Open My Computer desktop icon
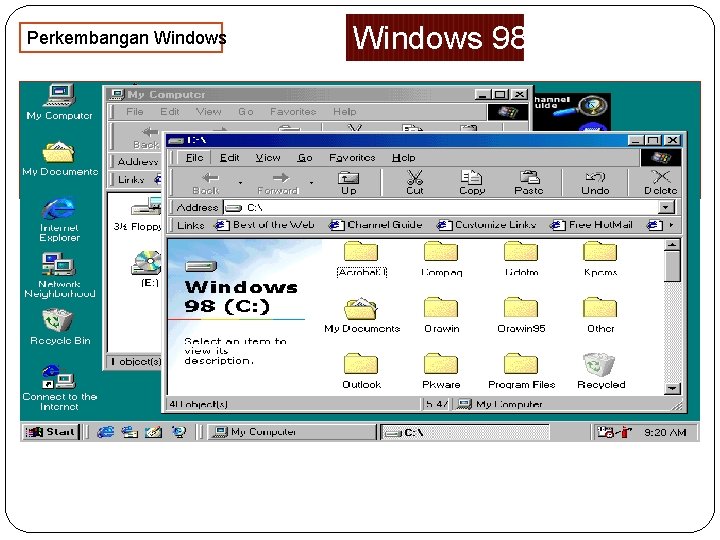 (x=59, y=102)
